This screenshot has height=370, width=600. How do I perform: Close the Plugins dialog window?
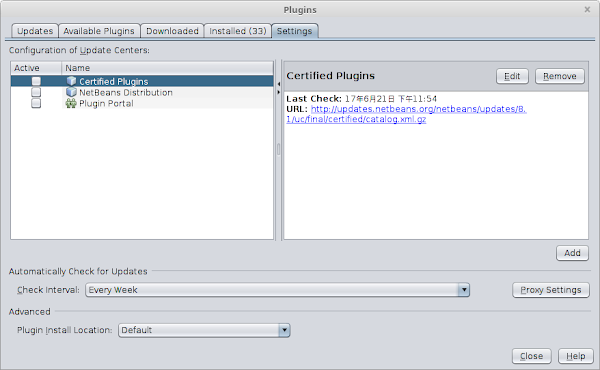coord(587,10)
